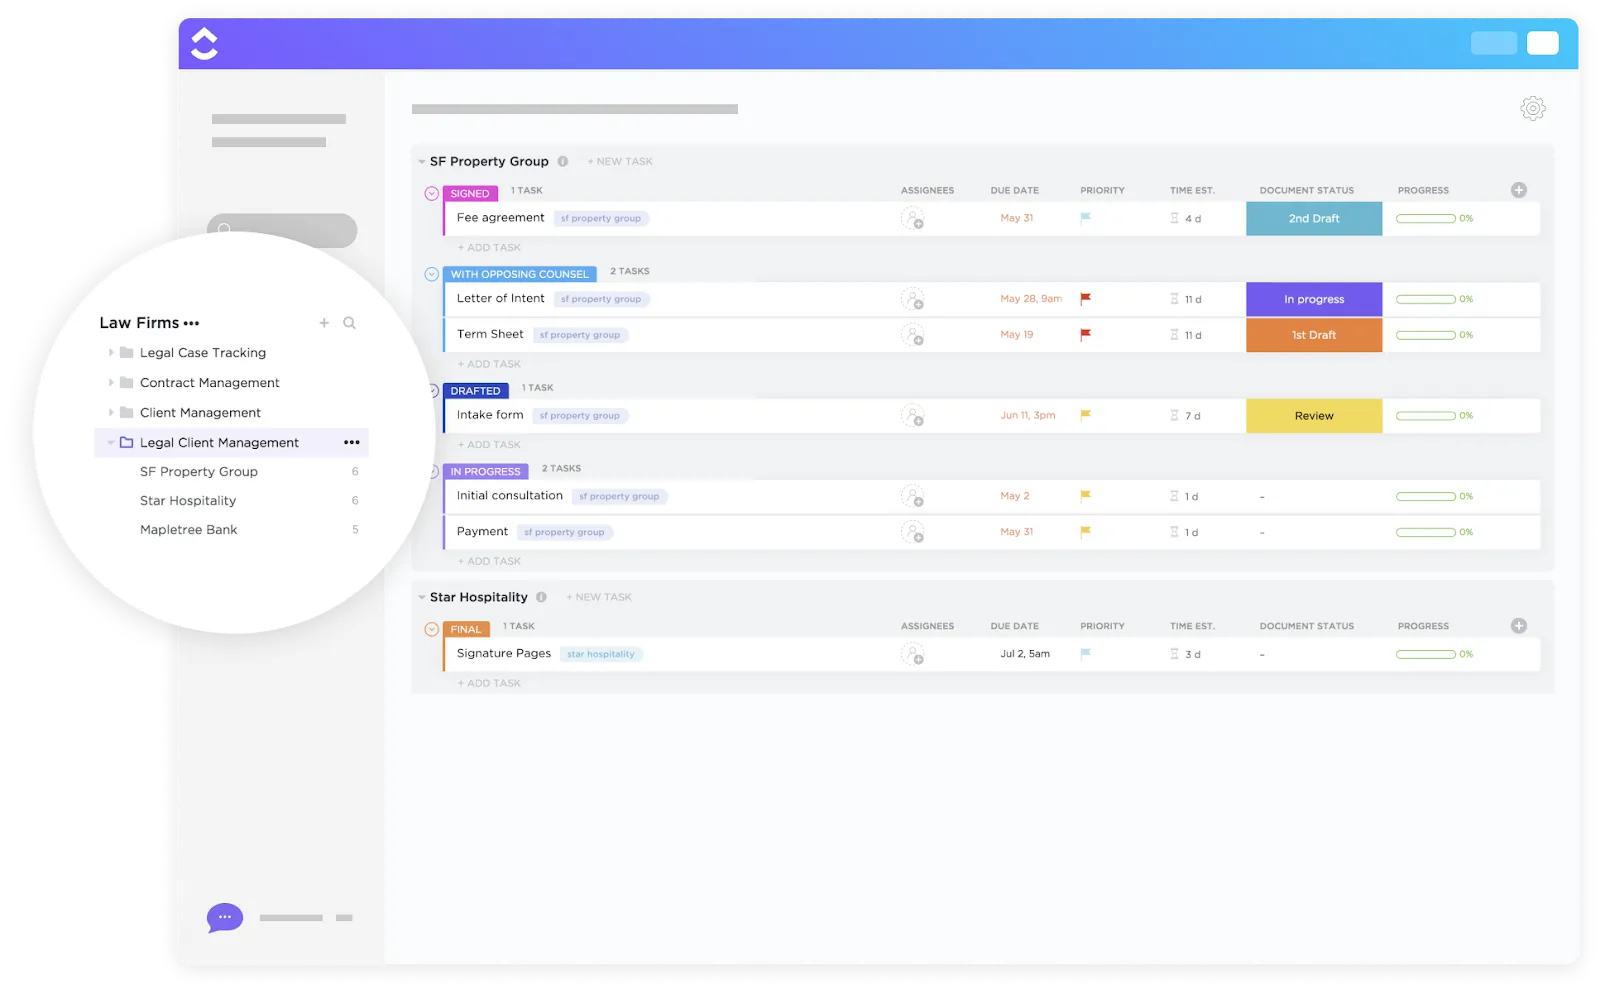
Task: Click priority flag for Signature Pages
Action: [x=1085, y=654]
